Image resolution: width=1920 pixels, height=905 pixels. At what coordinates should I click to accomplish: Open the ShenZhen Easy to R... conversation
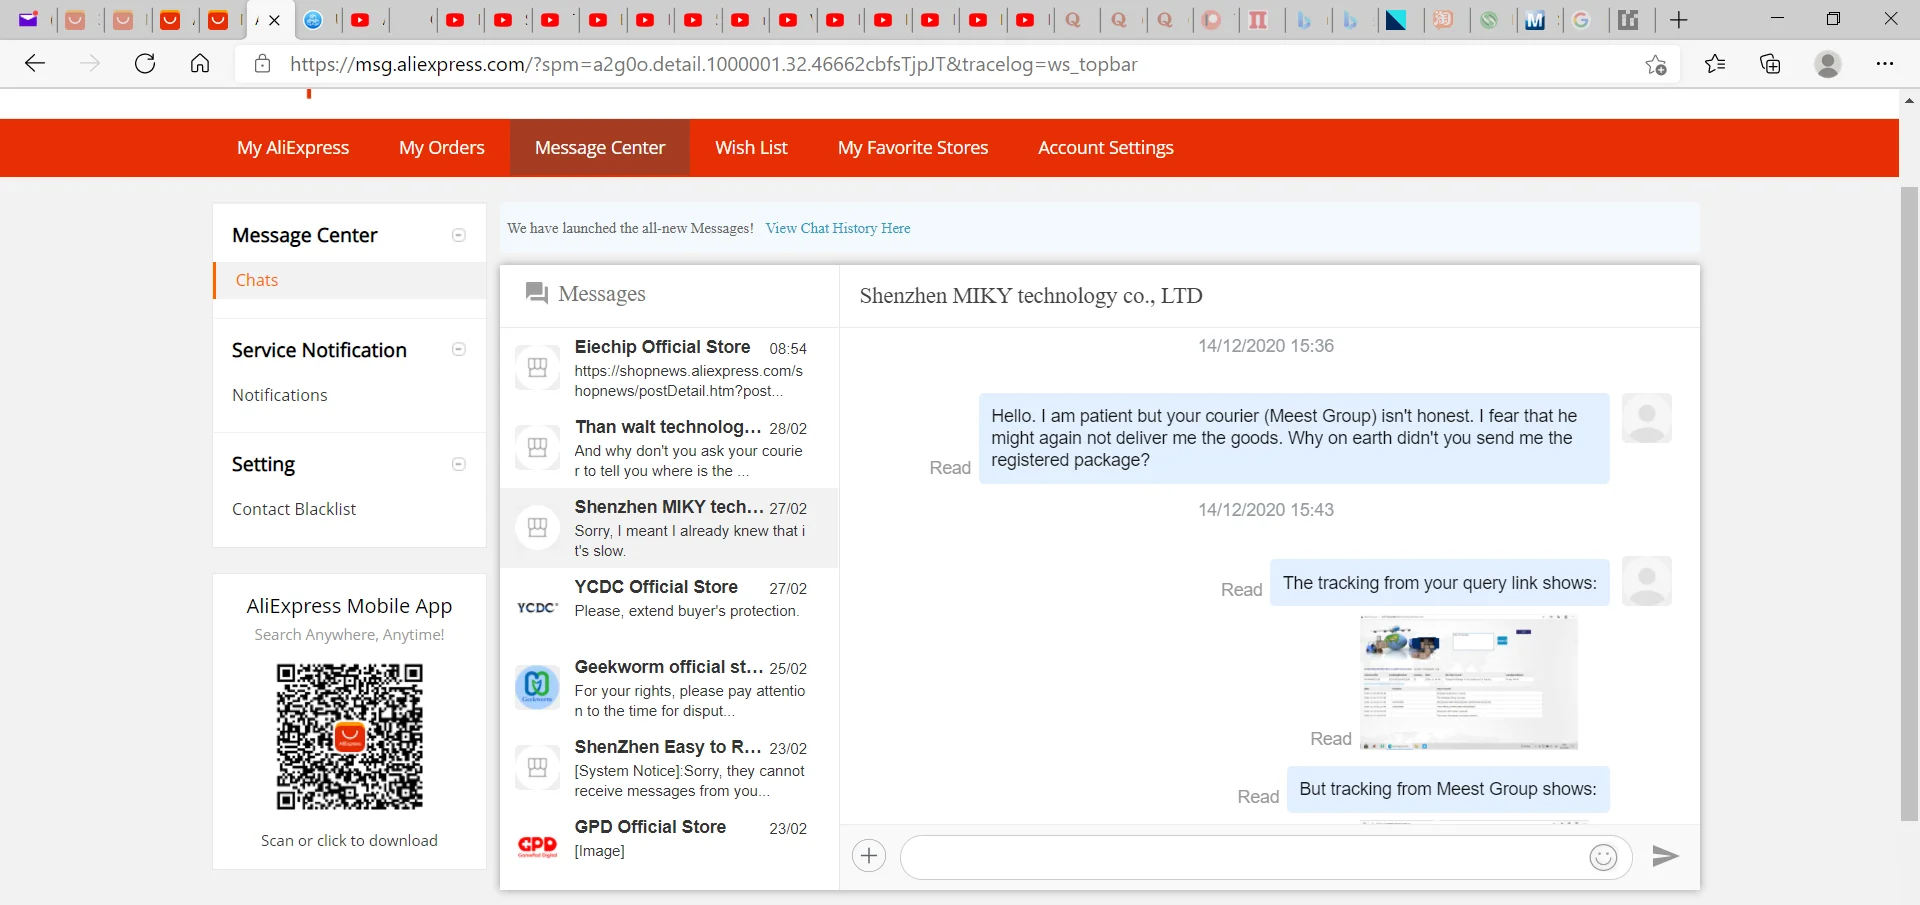[669, 768]
